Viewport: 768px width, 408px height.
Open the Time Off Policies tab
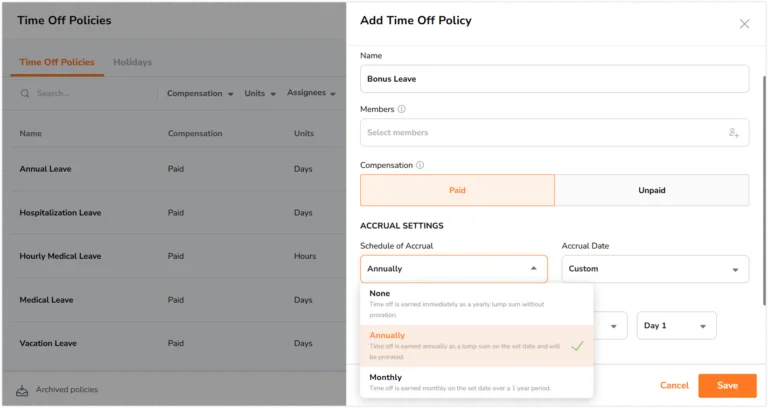(x=57, y=62)
